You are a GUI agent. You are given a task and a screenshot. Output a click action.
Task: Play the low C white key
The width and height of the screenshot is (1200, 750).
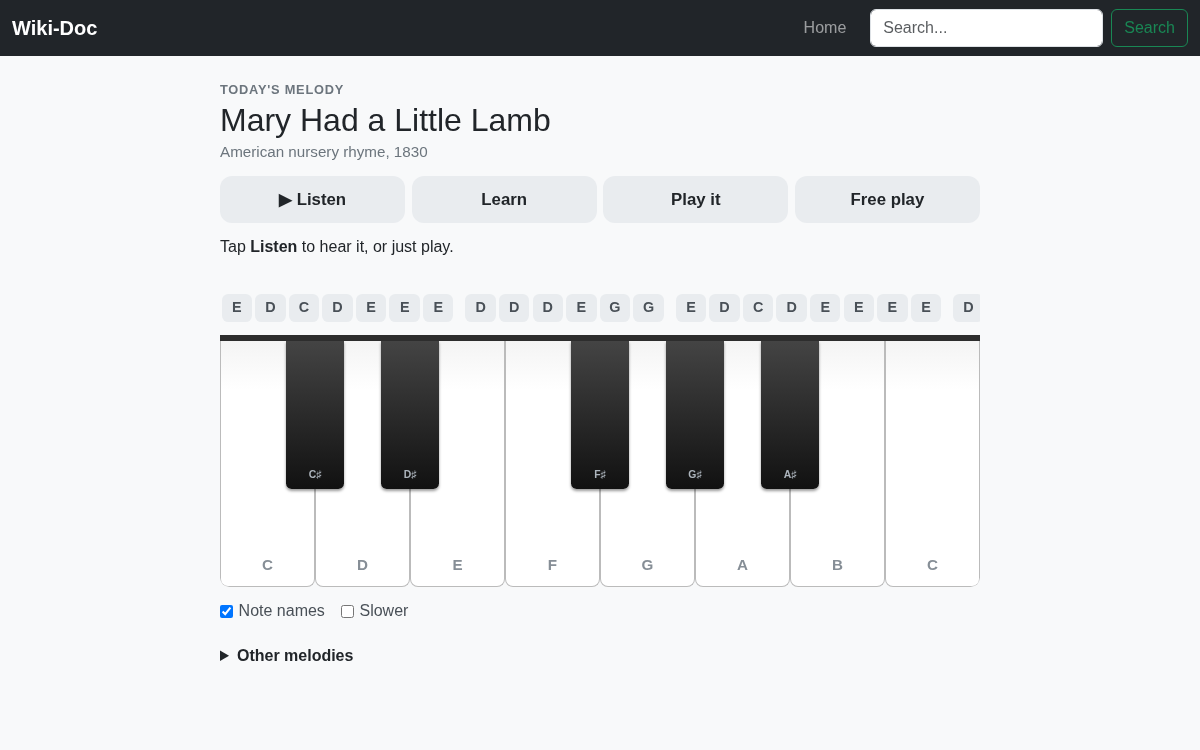(267, 540)
